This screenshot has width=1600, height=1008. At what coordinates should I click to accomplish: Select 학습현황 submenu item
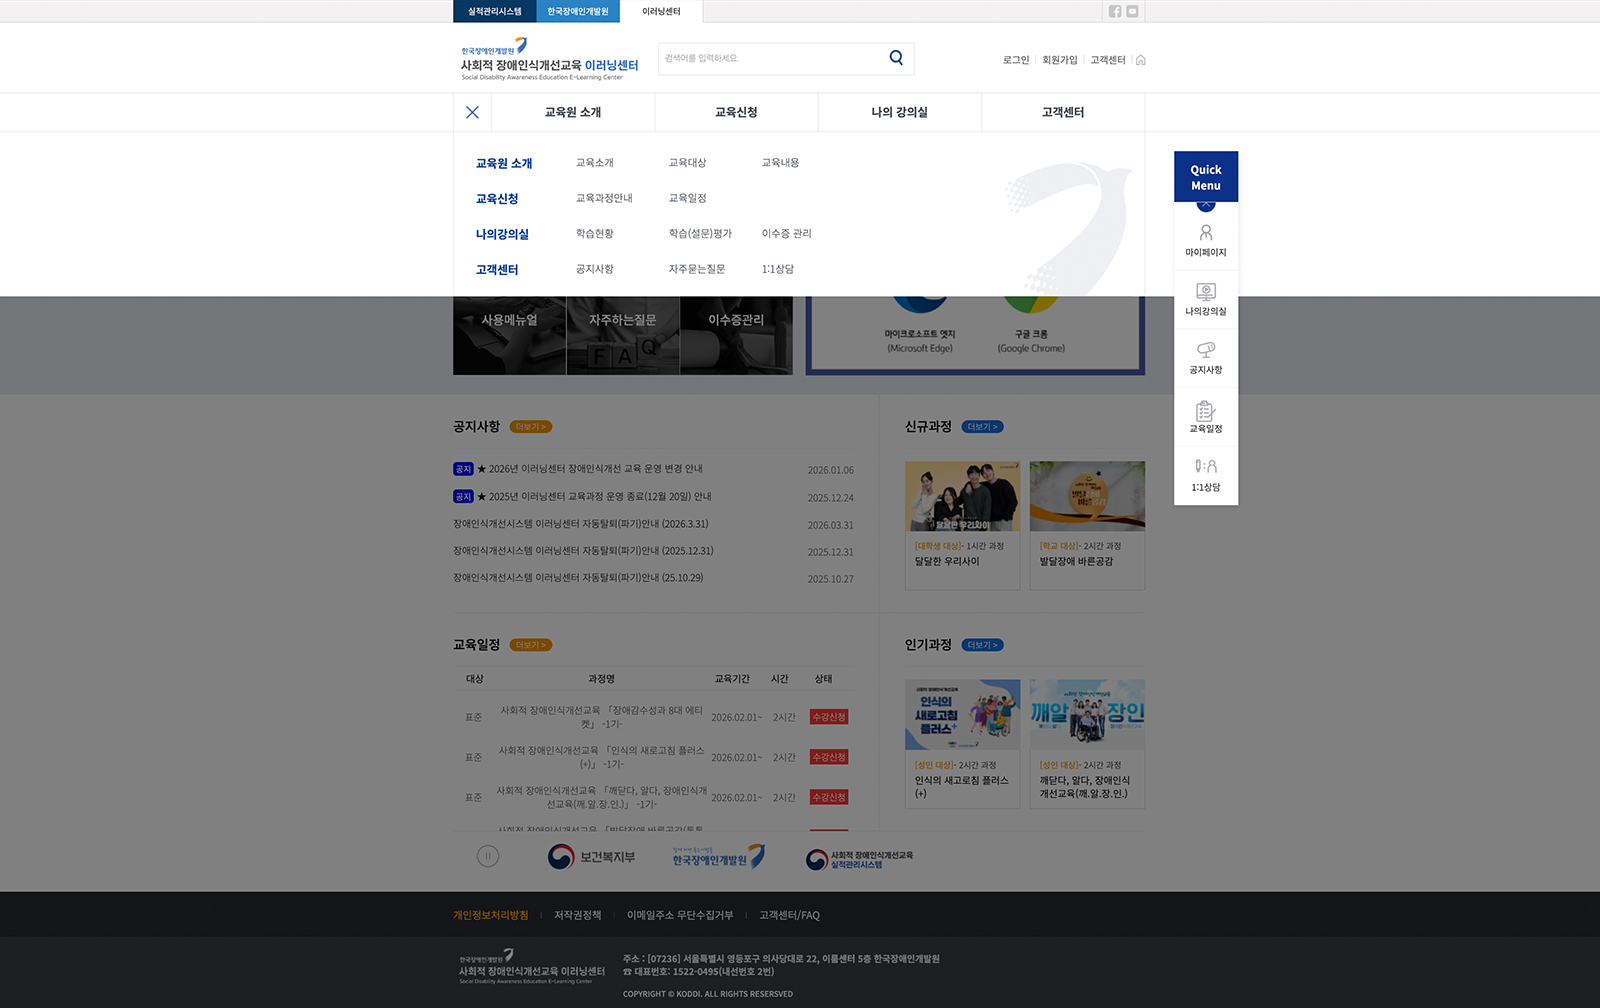[x=595, y=233]
